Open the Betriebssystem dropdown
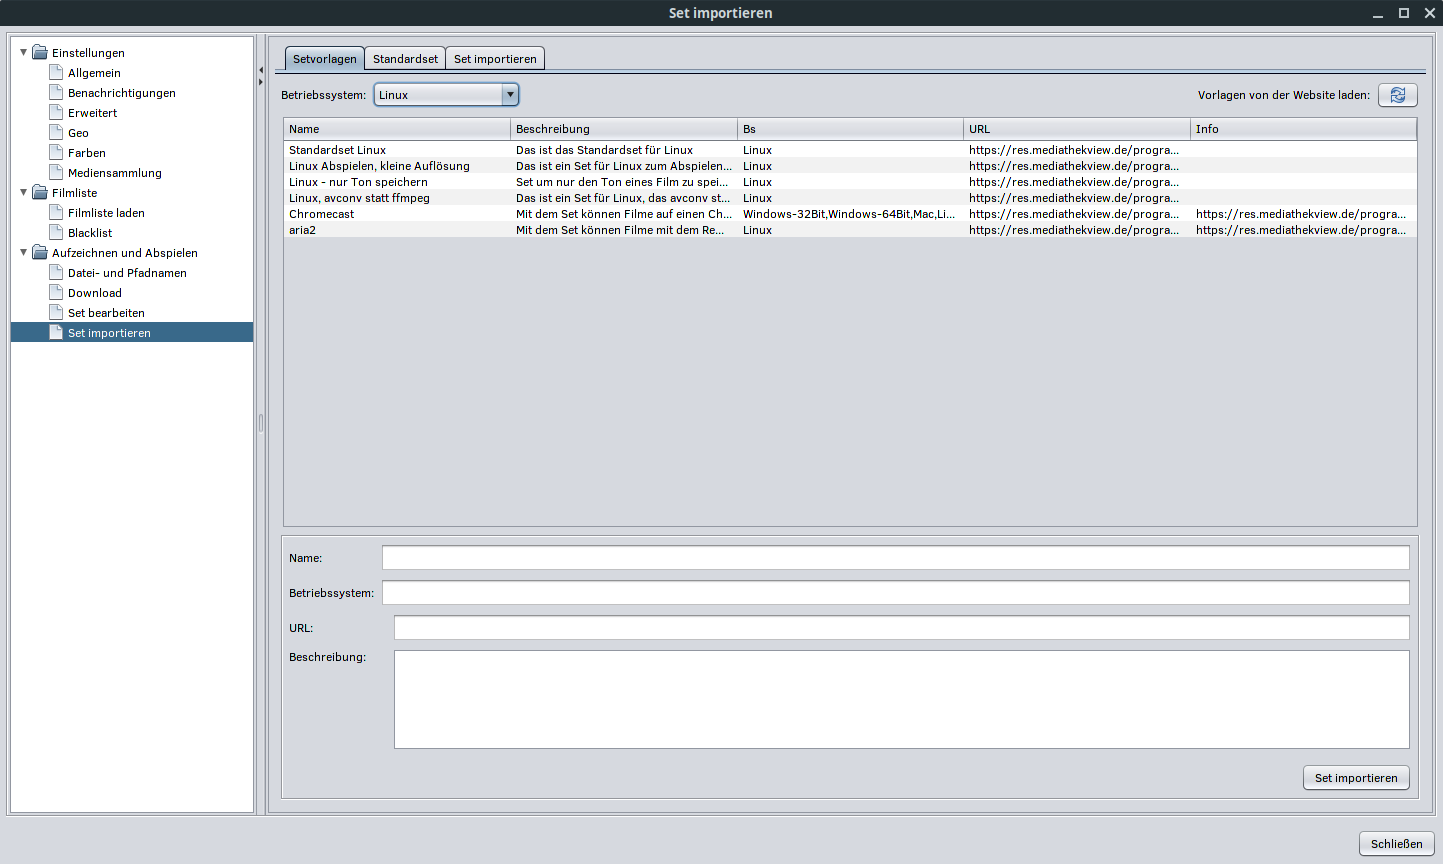Screen dimensions: 1443x864 [x=510, y=95]
